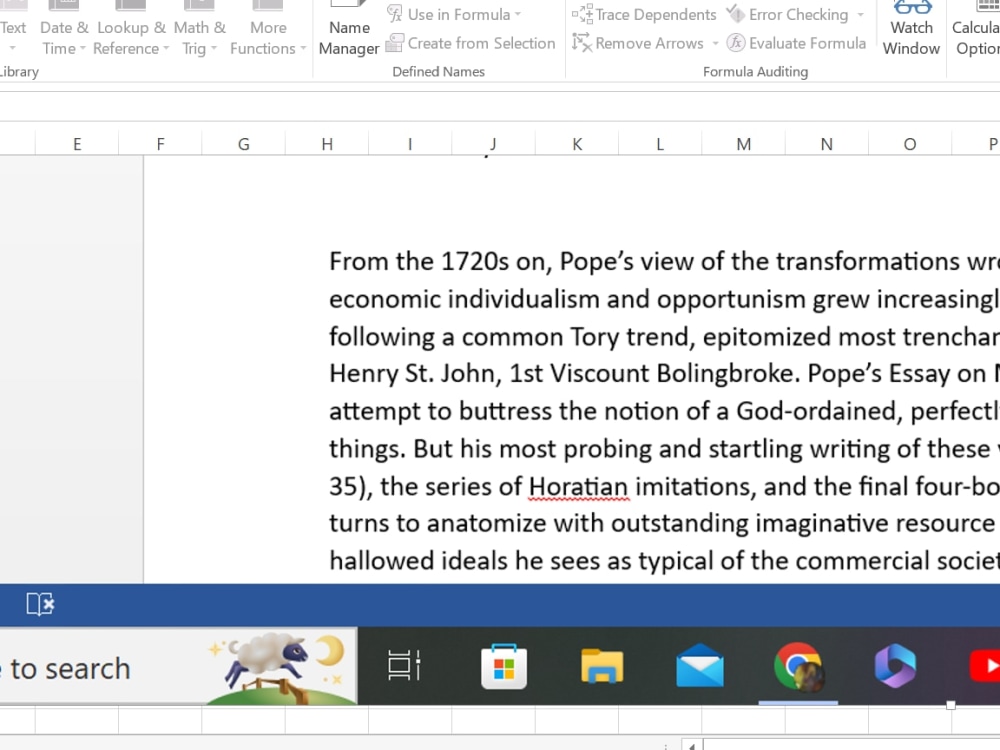Open File Explorer from taskbar
Viewport: 1000px width, 750px height.
coord(602,666)
